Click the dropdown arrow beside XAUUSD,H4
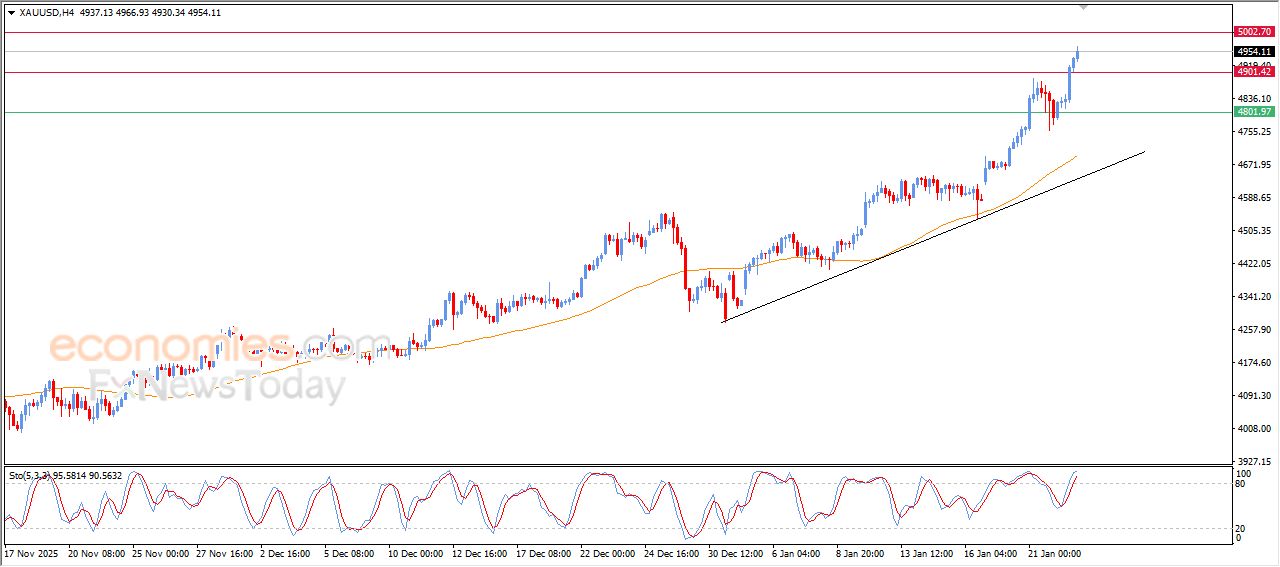This screenshot has height=567, width=1280. pos(11,13)
